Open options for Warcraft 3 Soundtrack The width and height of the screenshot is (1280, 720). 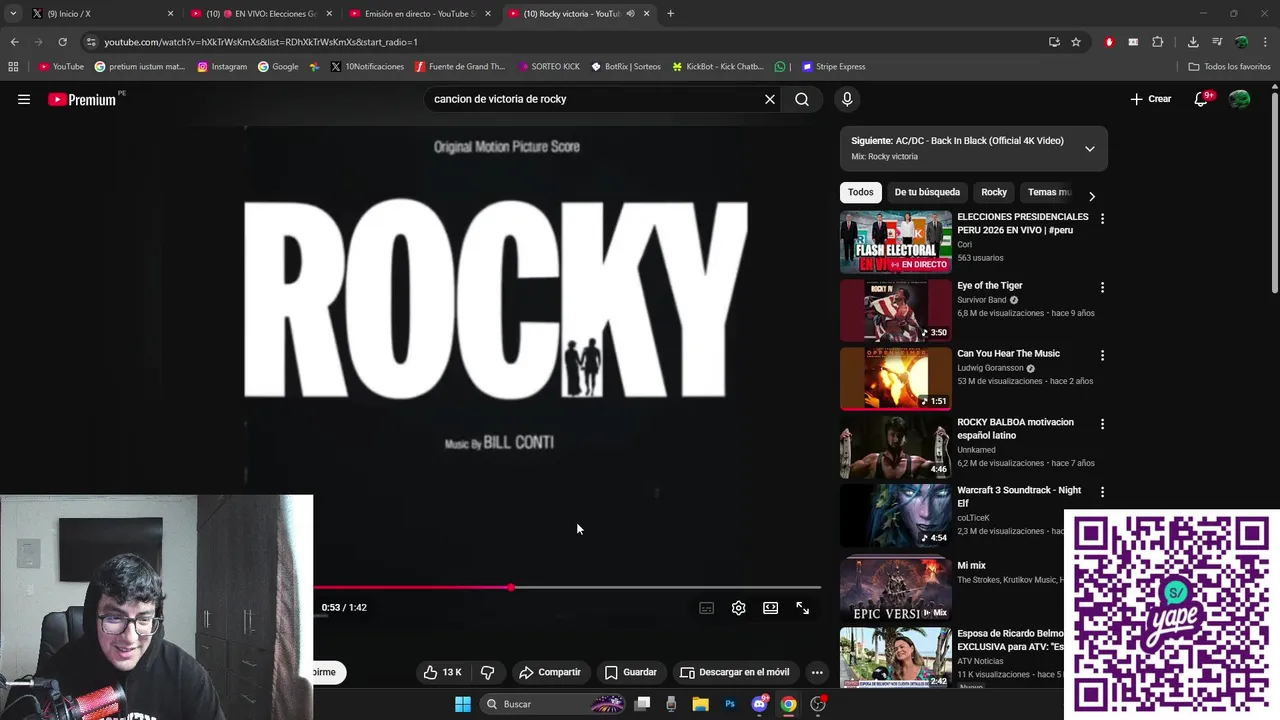pyautogui.click(x=1102, y=492)
